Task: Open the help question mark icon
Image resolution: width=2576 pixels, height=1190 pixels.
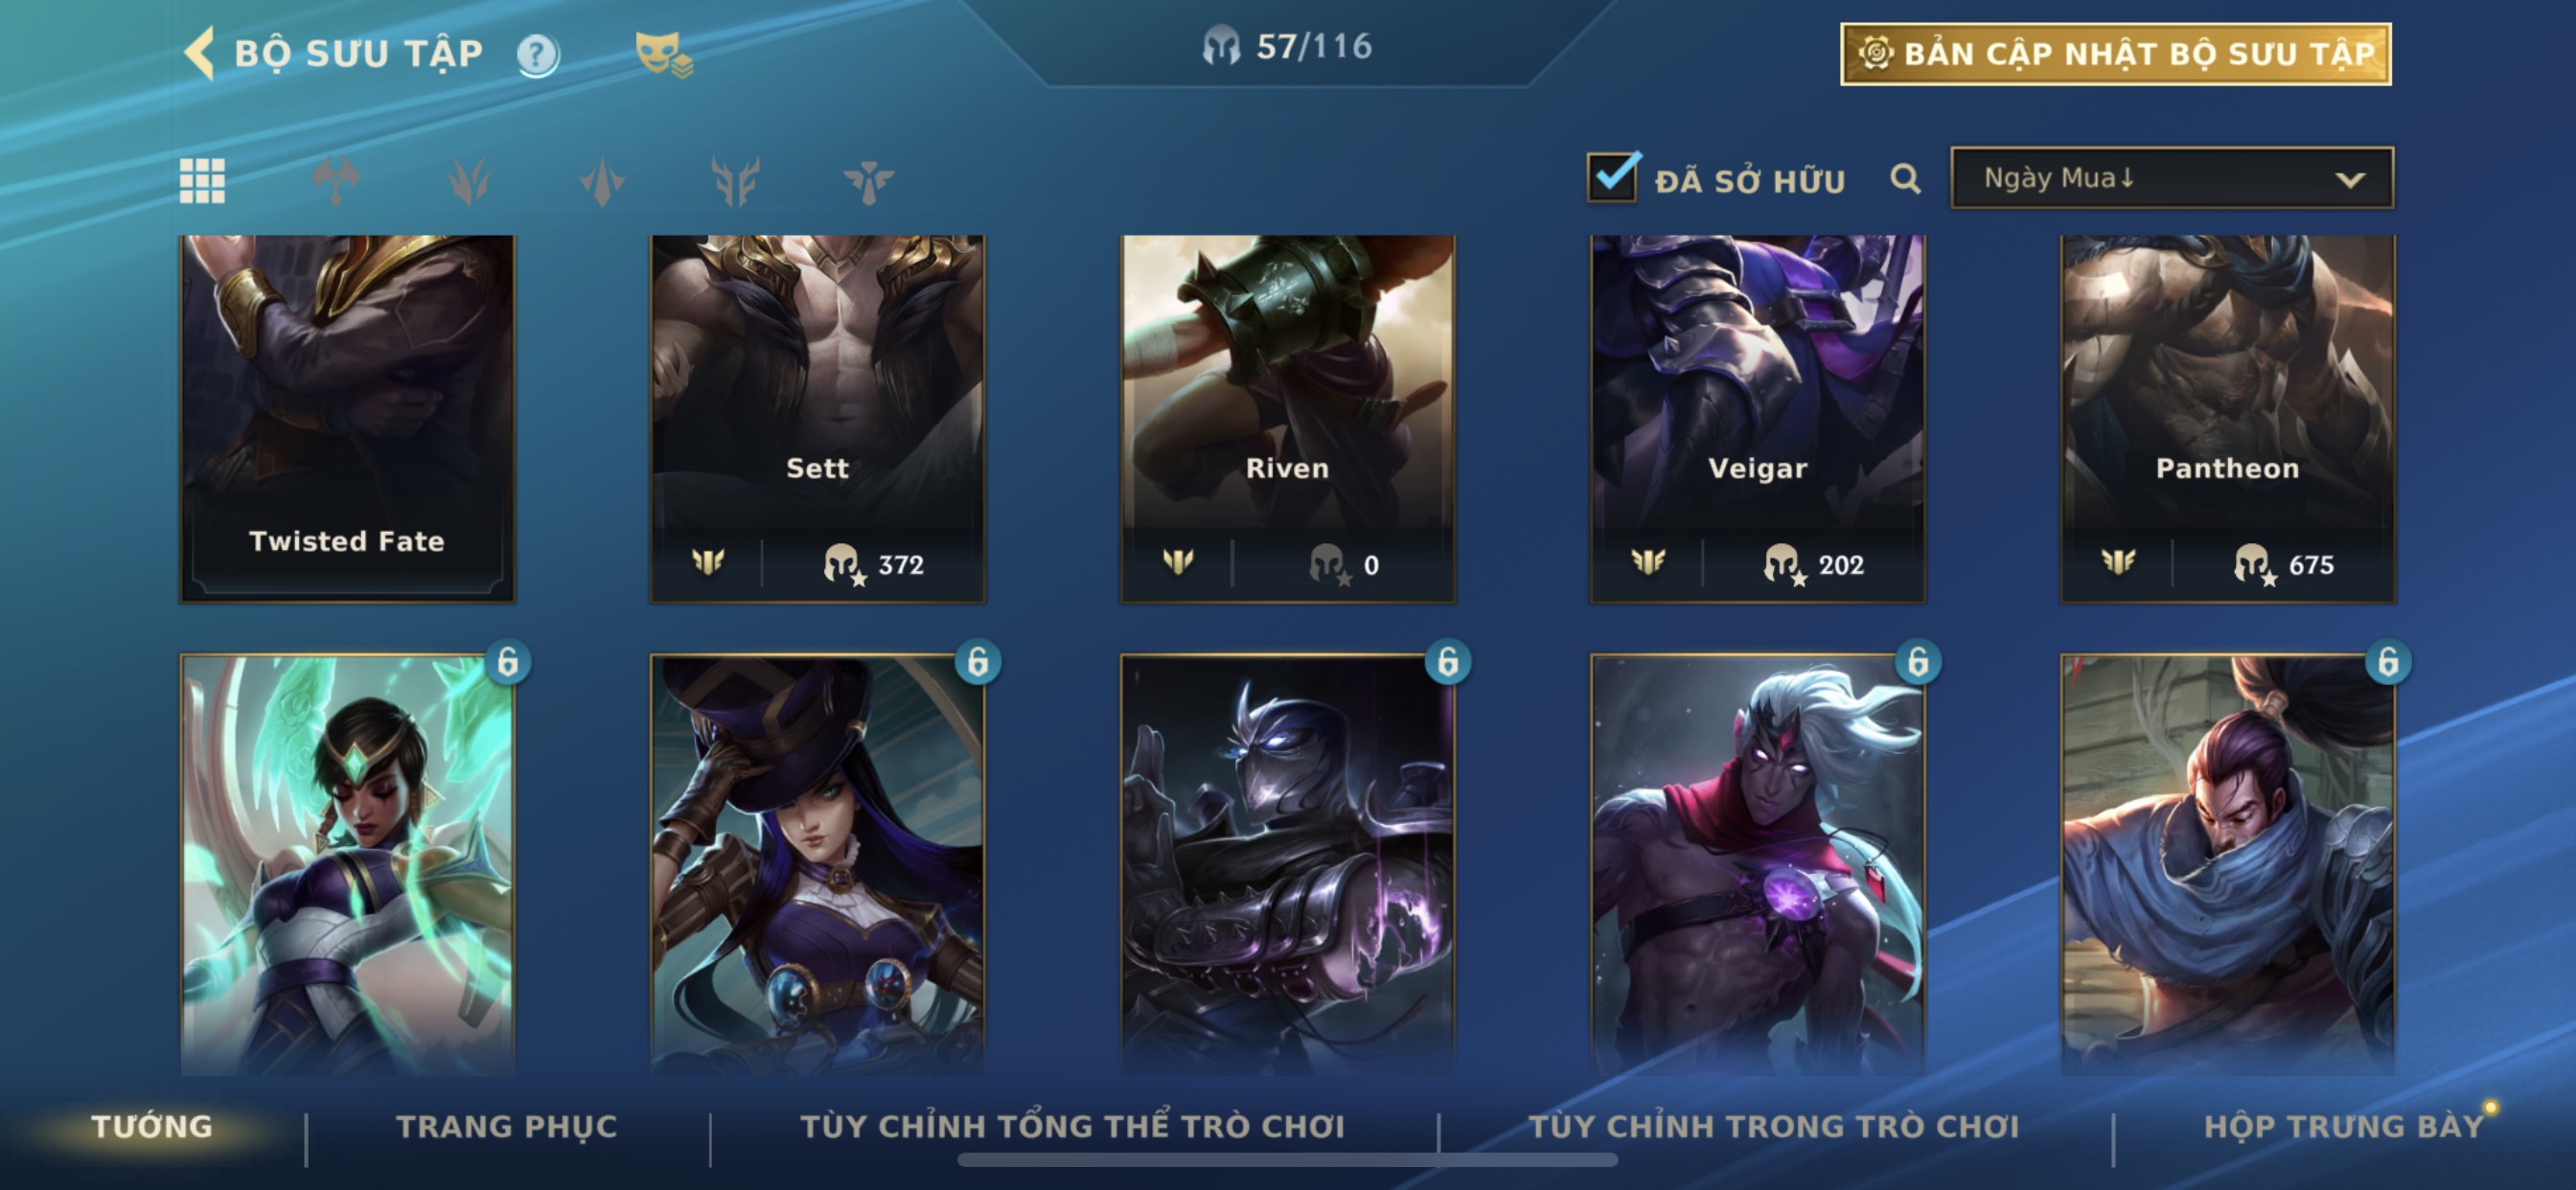Action: click(x=537, y=55)
